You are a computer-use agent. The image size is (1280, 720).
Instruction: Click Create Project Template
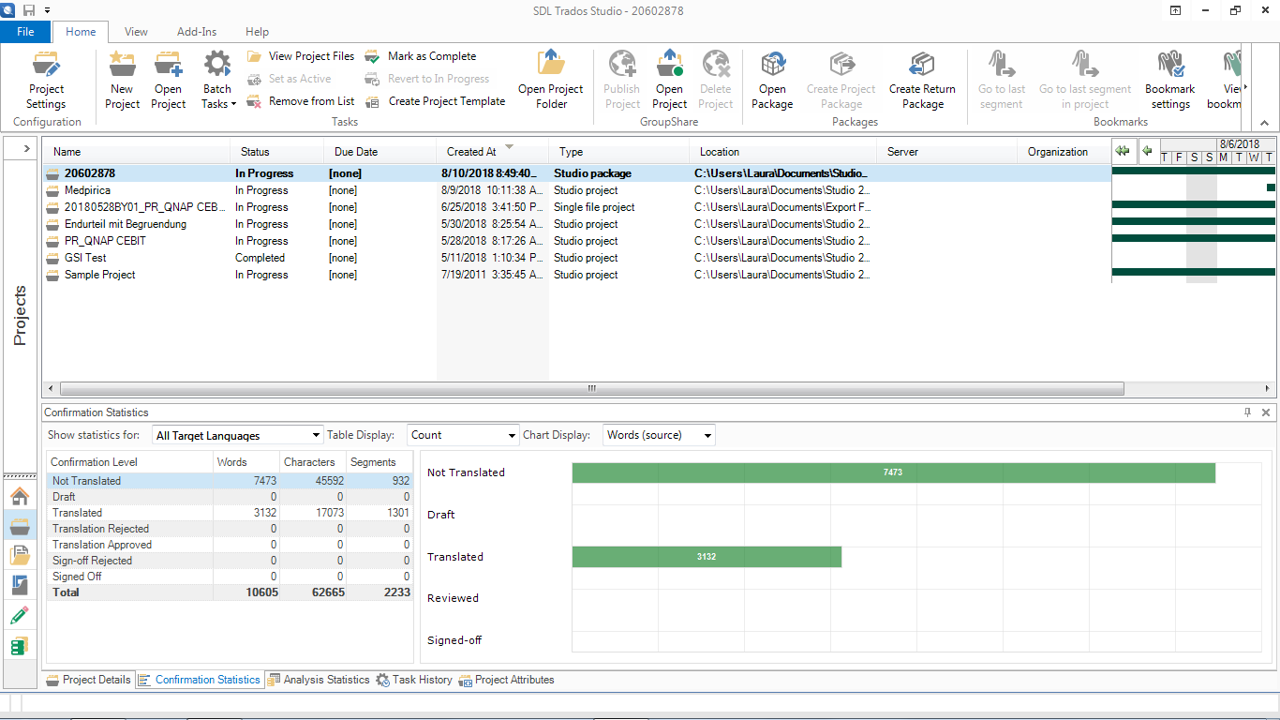click(436, 101)
